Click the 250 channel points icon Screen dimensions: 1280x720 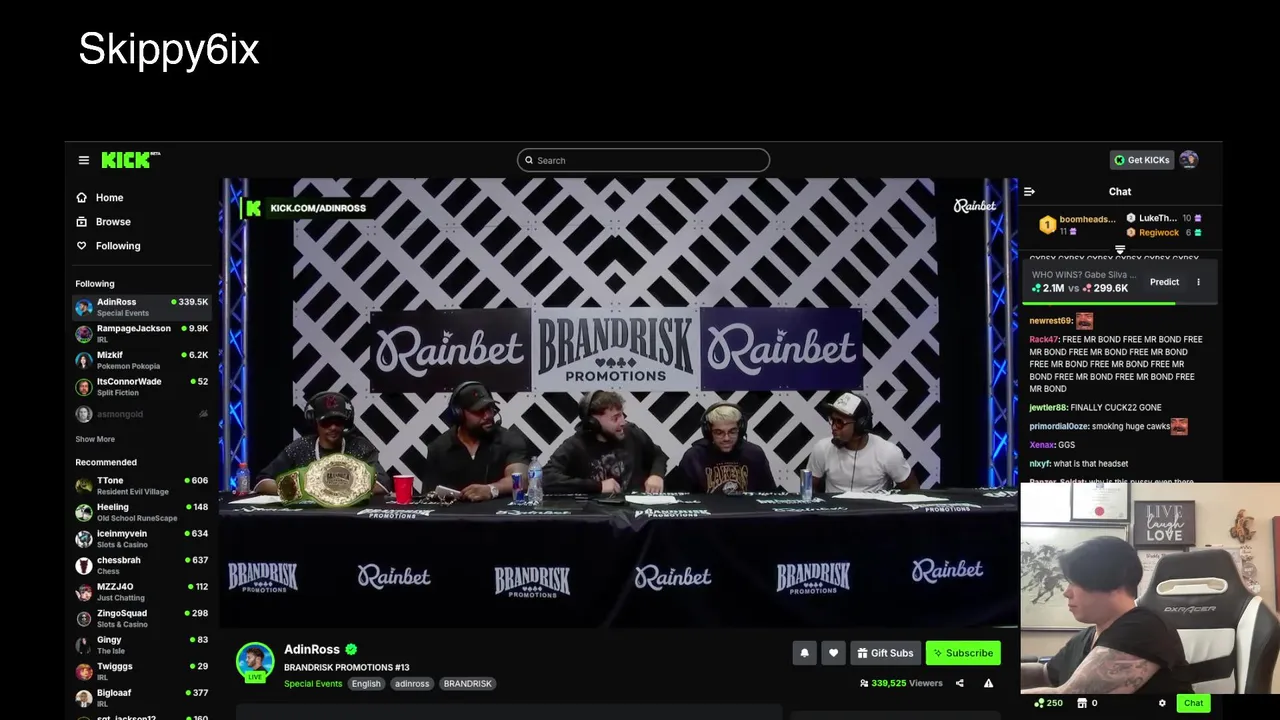pos(1040,703)
